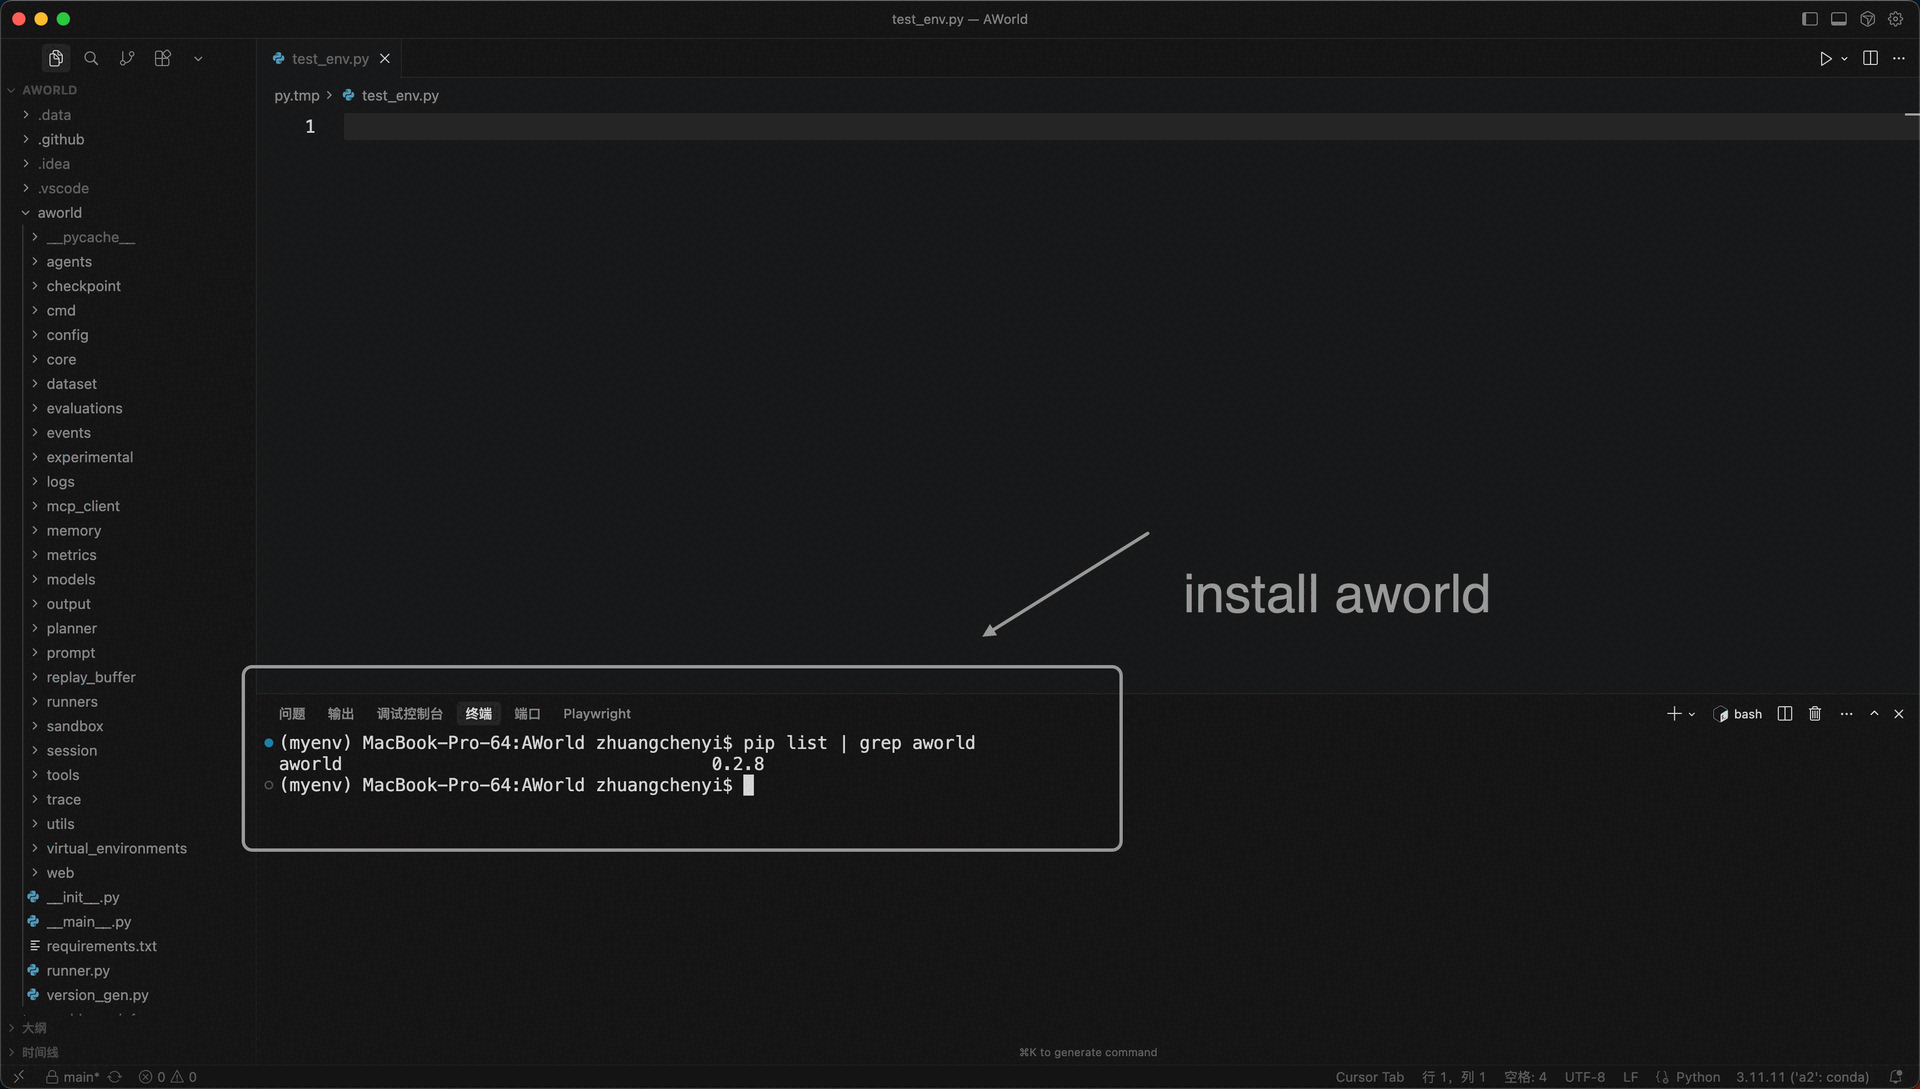Collapse the aworld folder
This screenshot has width=1920, height=1089.
click(59, 213)
